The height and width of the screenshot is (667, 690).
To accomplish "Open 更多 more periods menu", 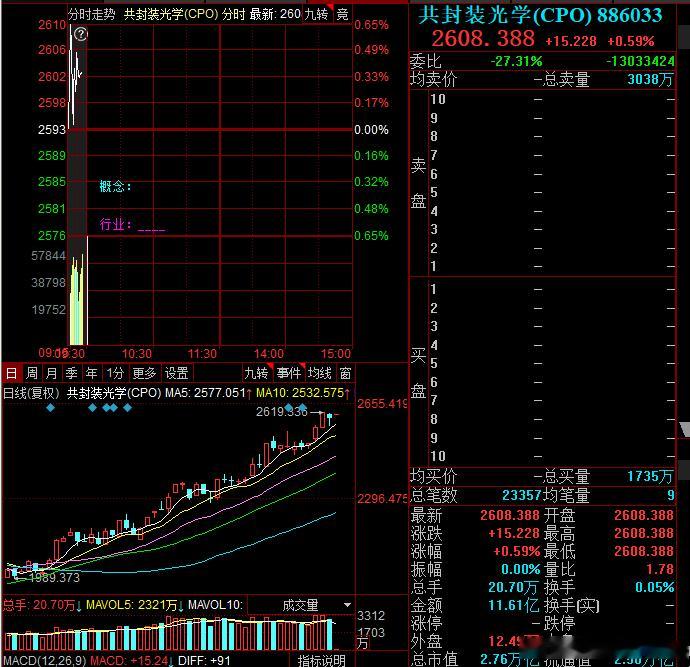I will (x=144, y=374).
